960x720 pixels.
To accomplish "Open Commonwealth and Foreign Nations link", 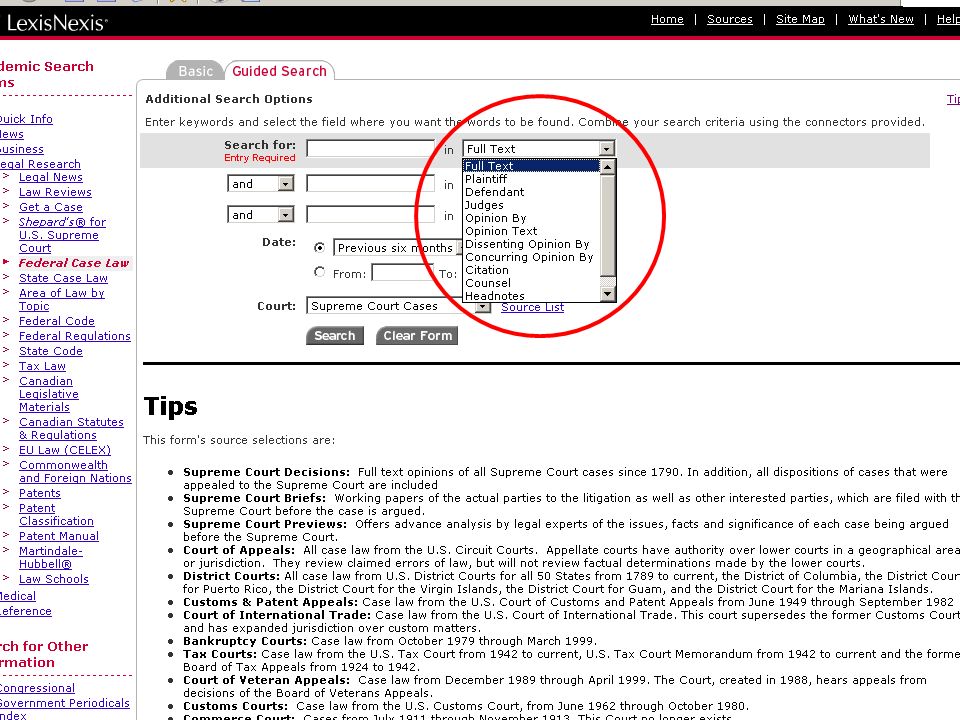I will click(75, 471).
